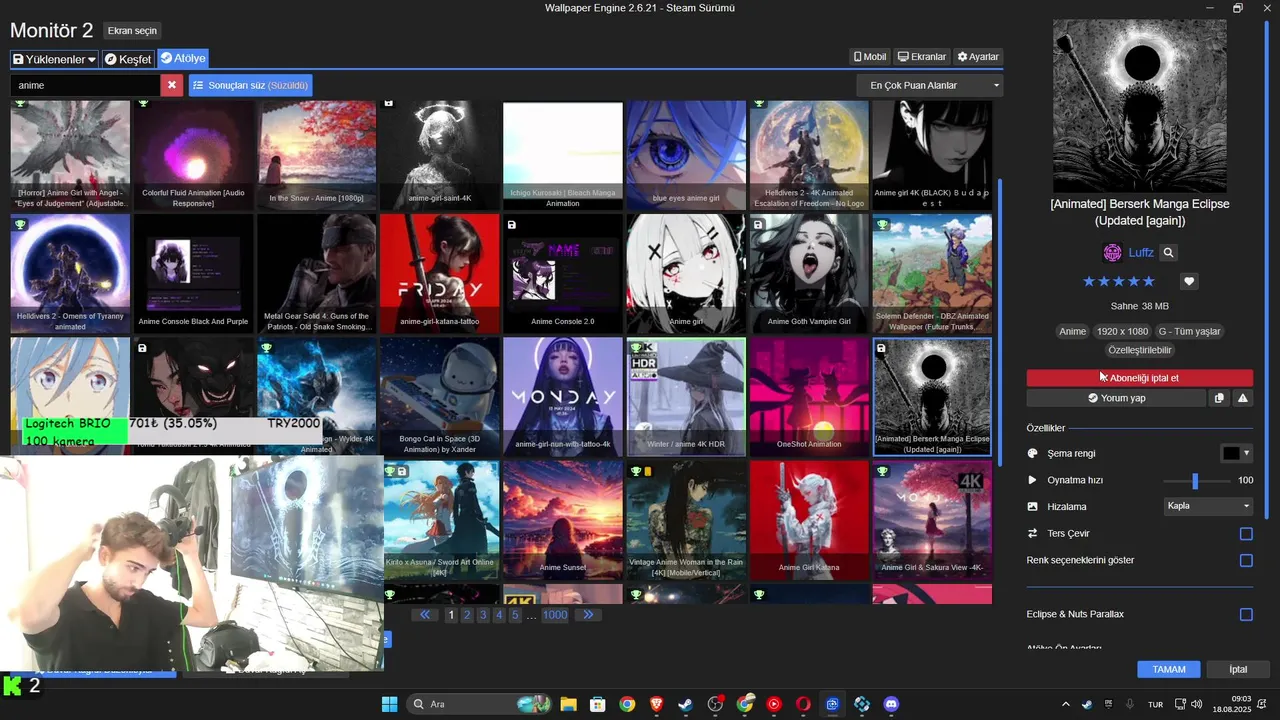1280x720 pixels.
Task: Click the anime search input field
Action: point(85,85)
